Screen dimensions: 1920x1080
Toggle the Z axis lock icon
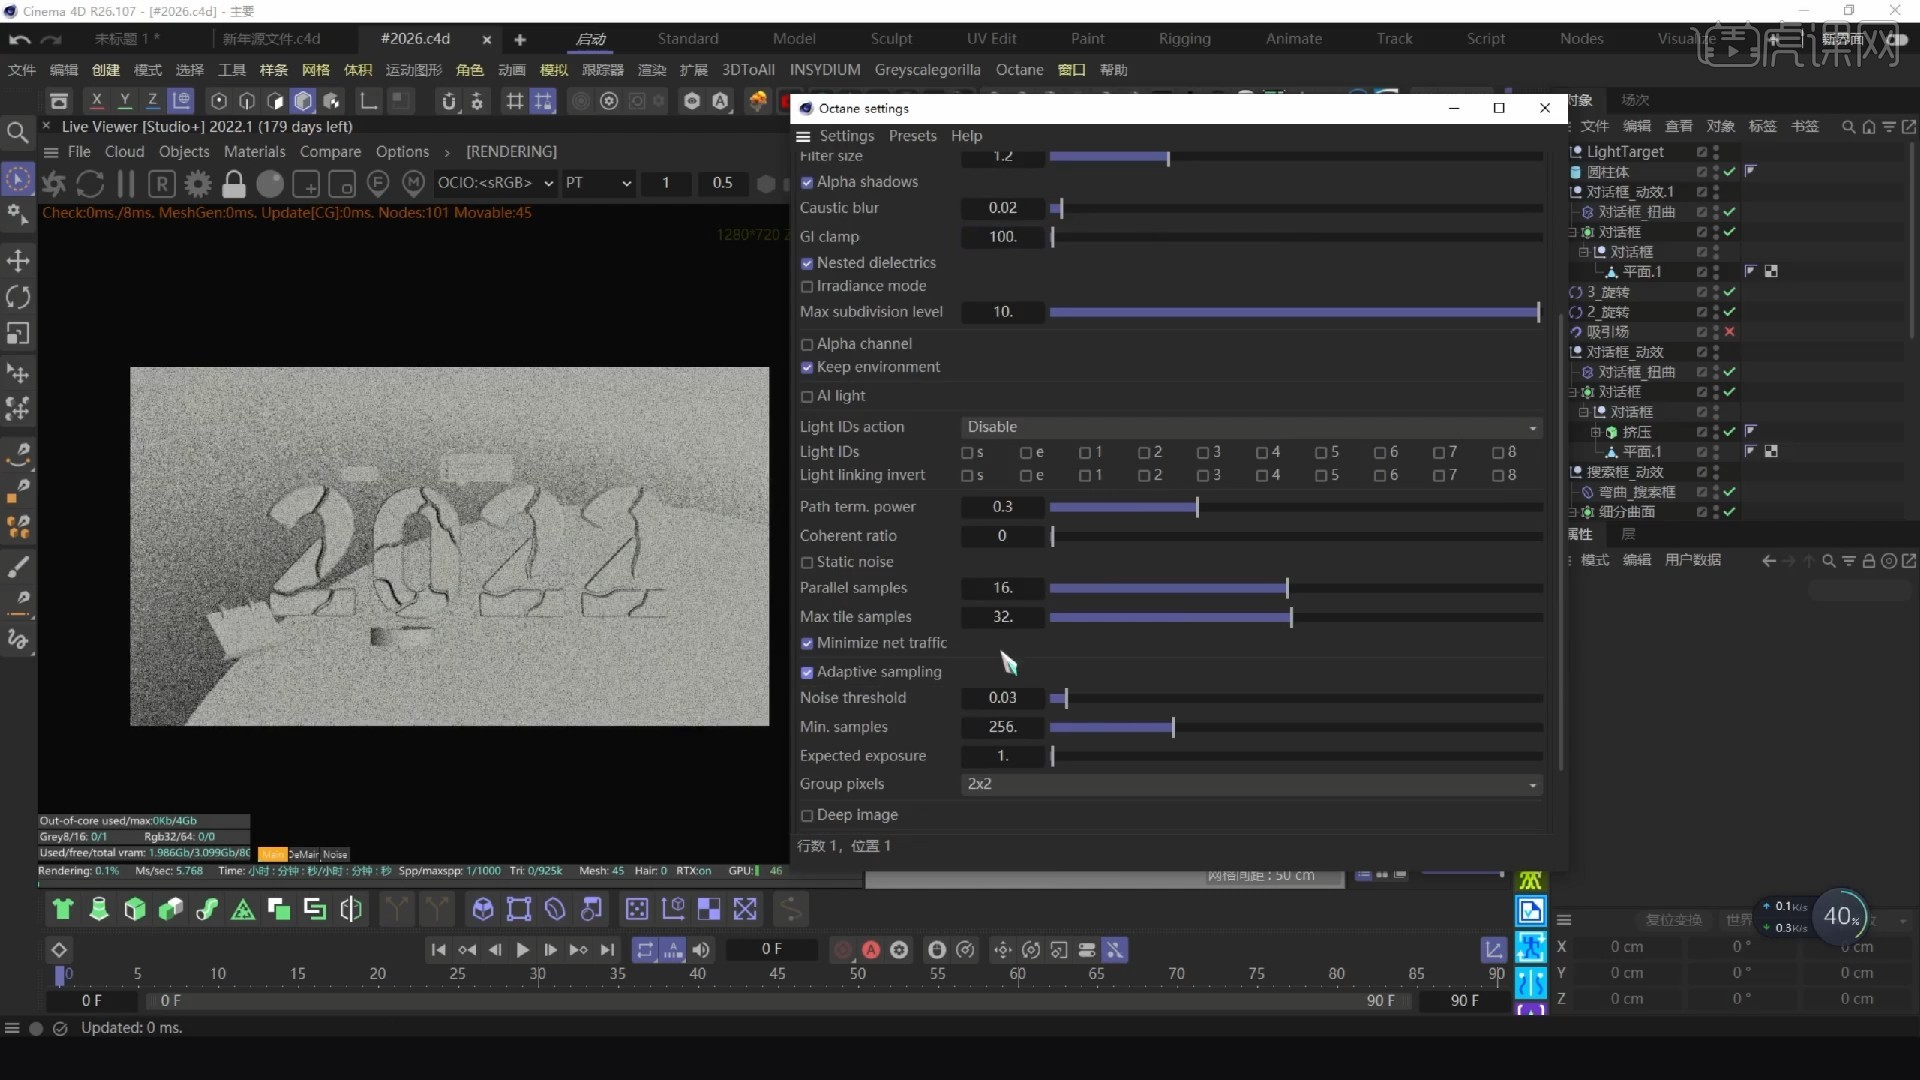[x=152, y=100]
